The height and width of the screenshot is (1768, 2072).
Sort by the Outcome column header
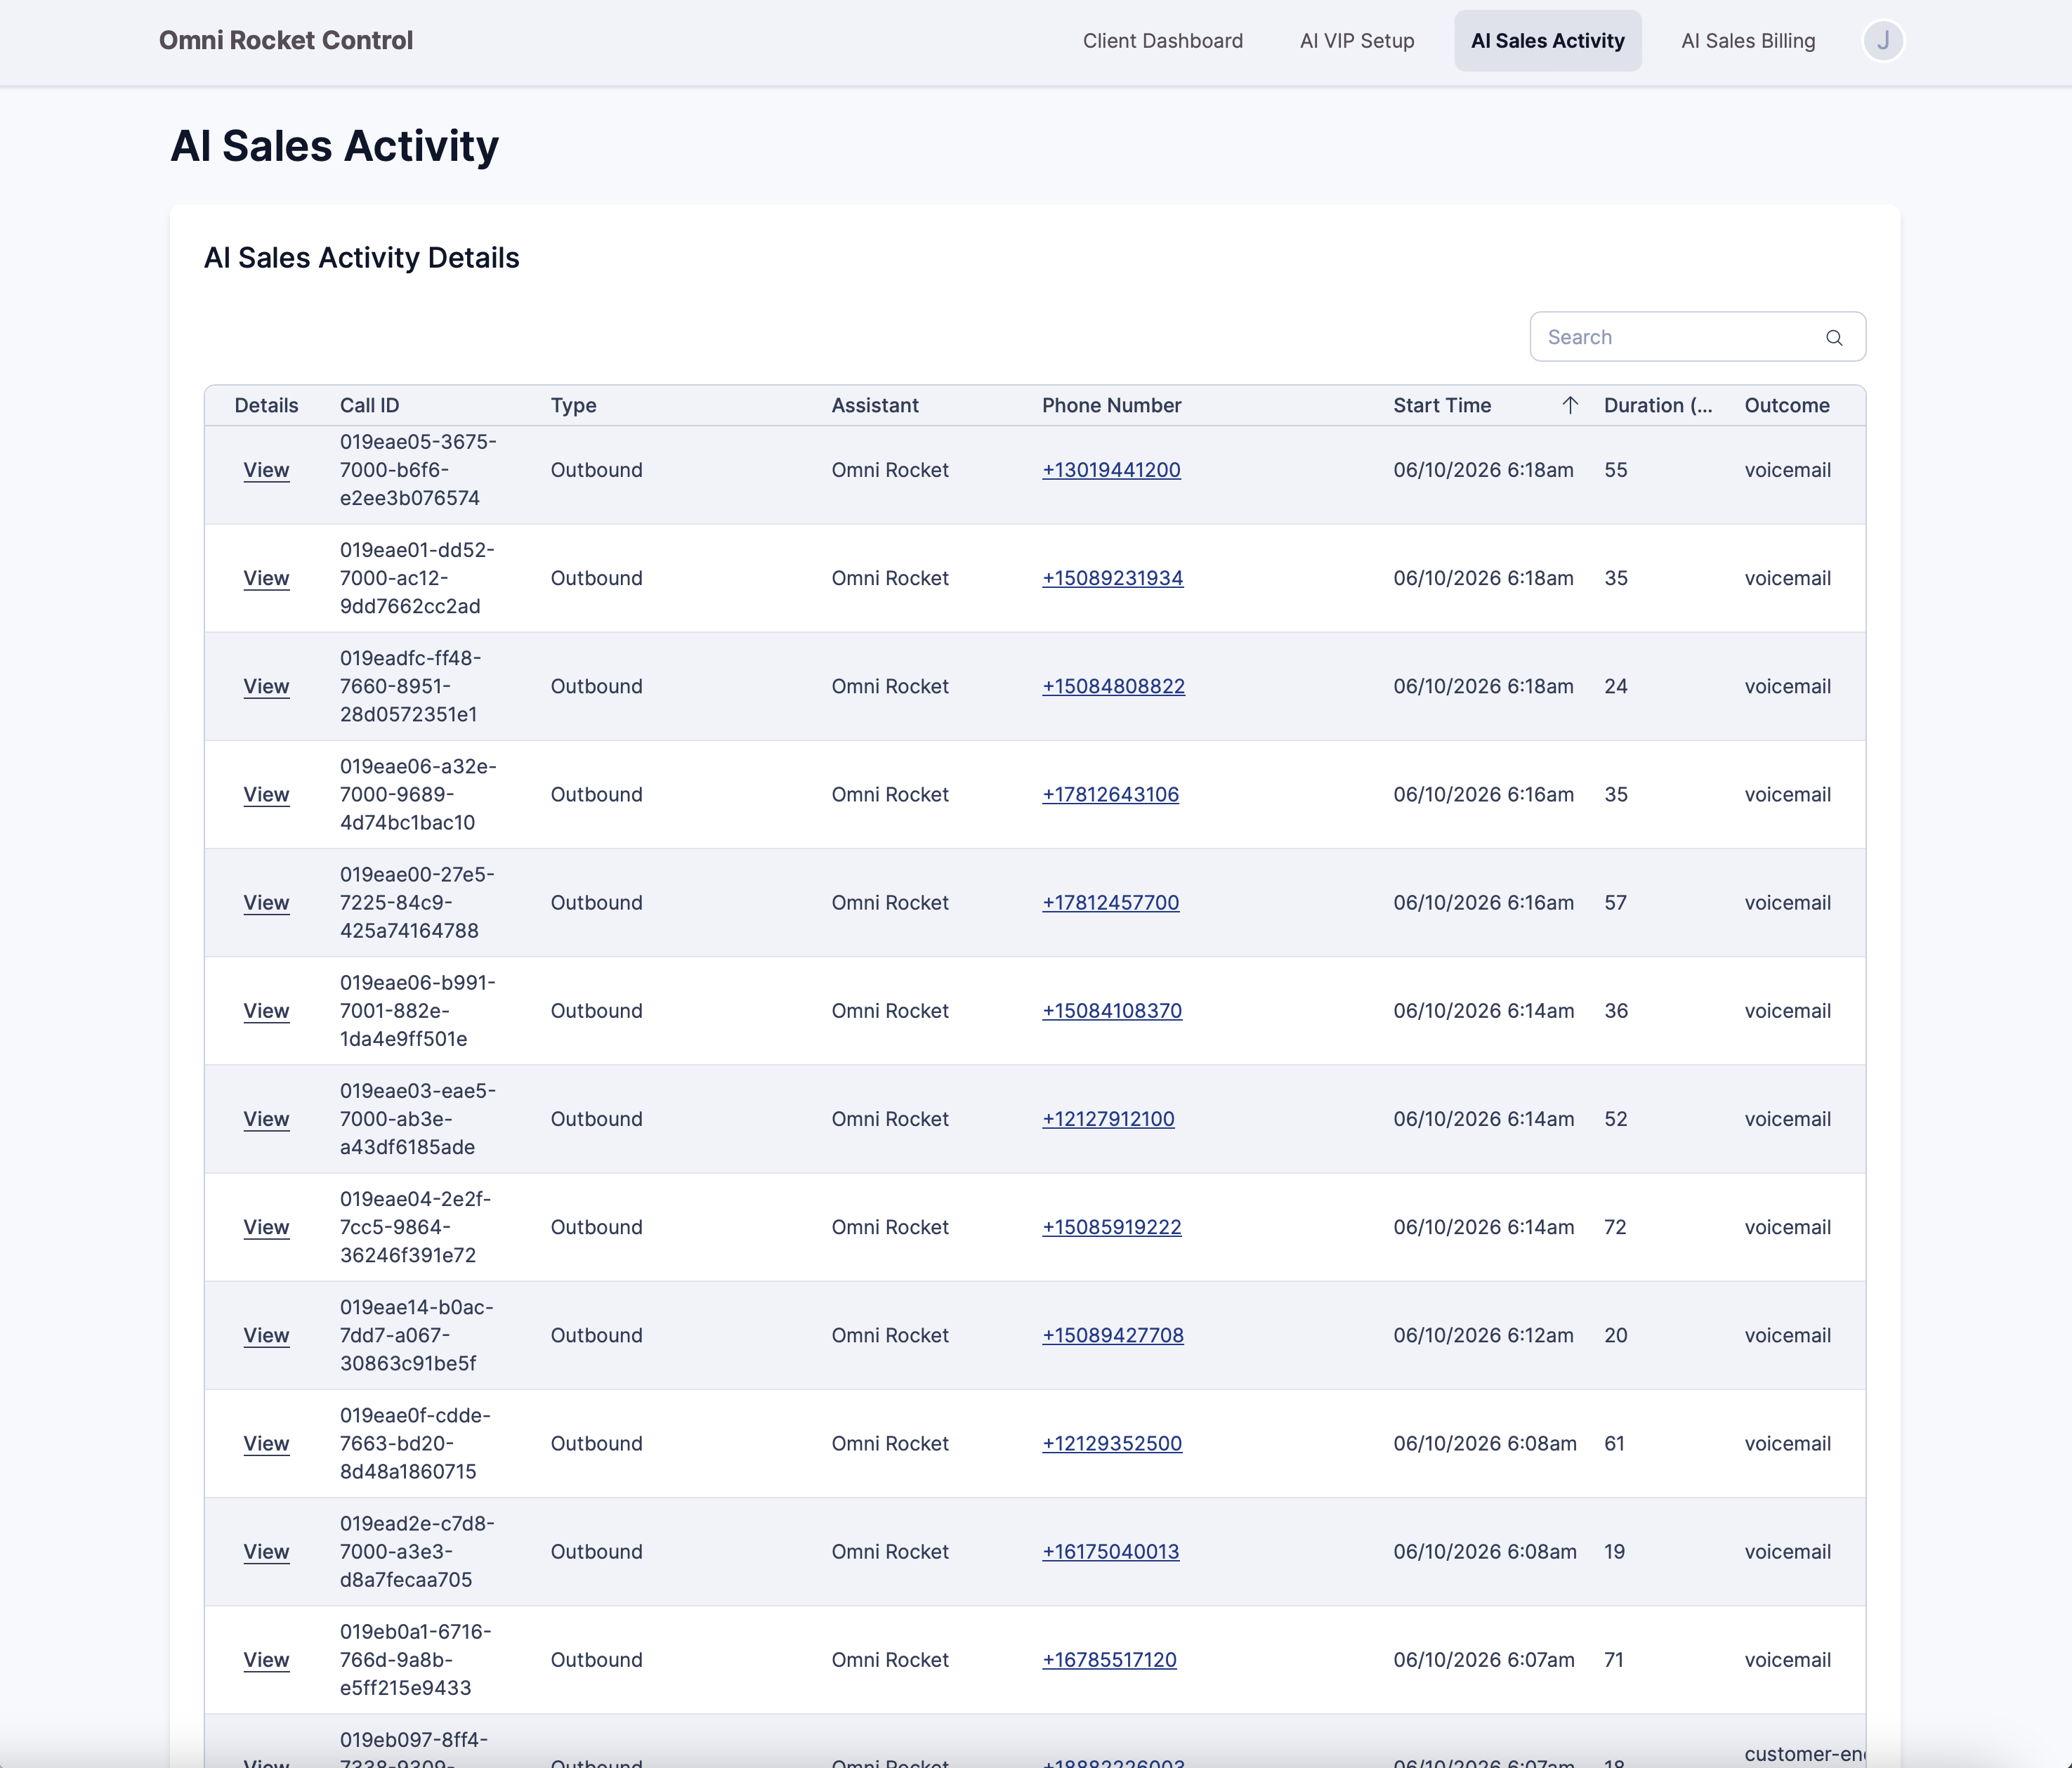(x=1787, y=405)
